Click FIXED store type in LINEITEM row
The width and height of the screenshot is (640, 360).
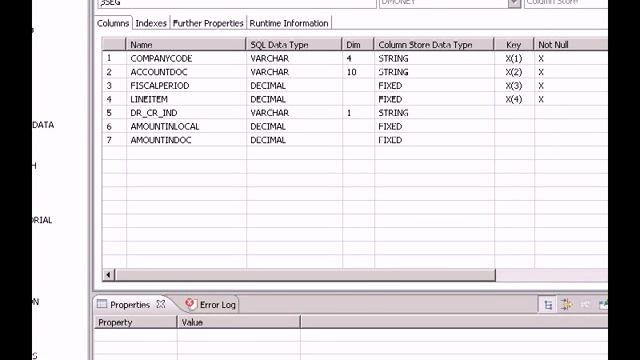click(390, 99)
